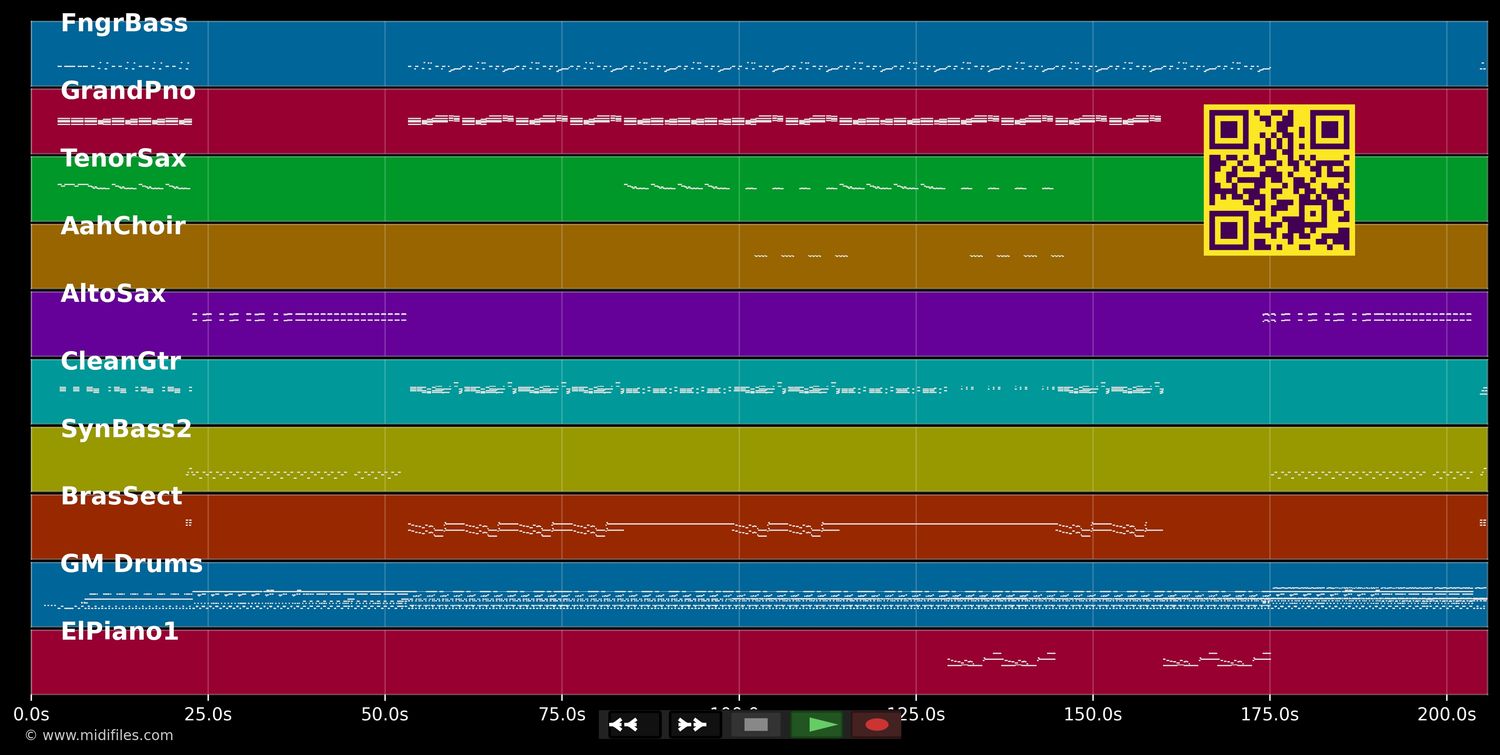
Task: Select the GM Drums track label
Action: tap(131, 564)
